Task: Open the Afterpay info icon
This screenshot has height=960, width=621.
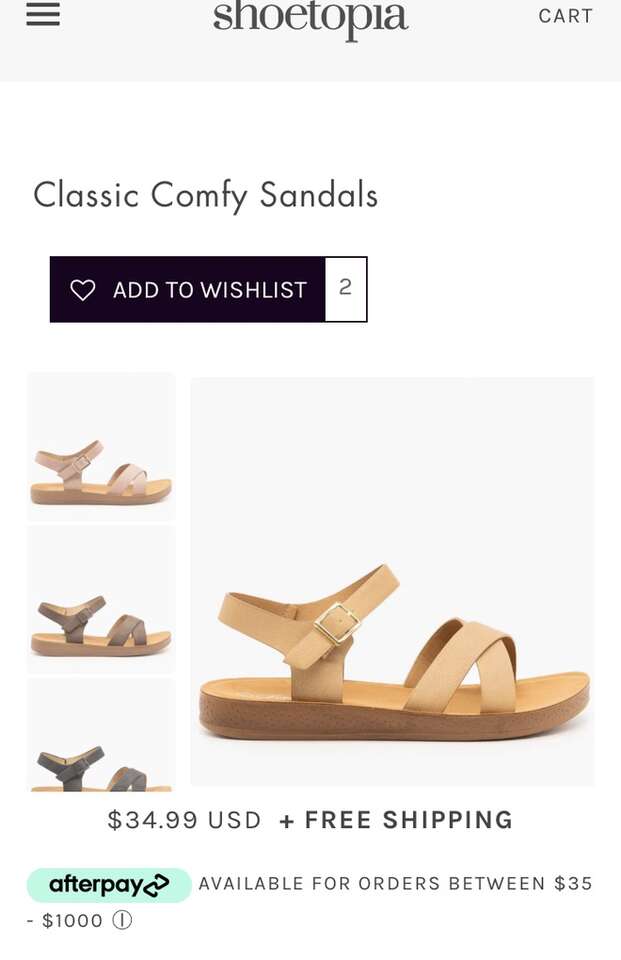Action: (x=122, y=920)
